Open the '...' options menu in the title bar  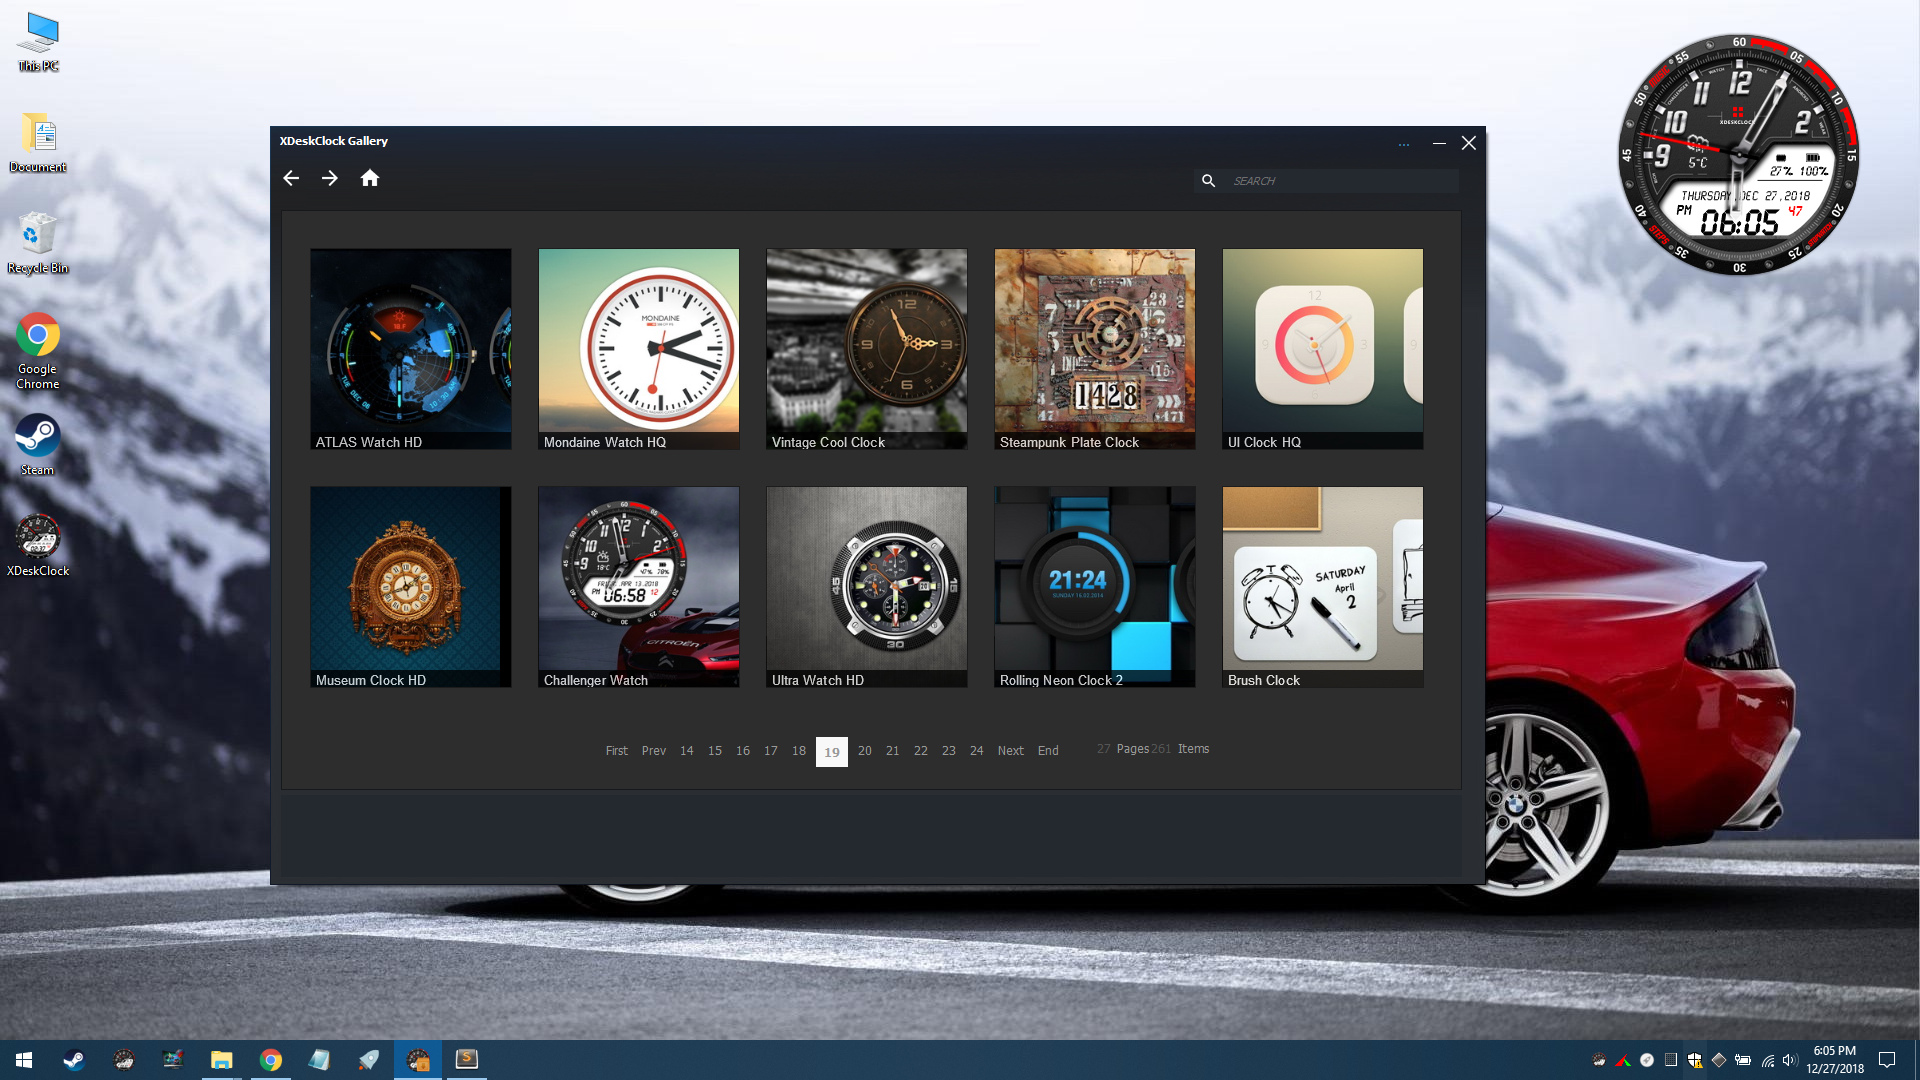click(1404, 144)
